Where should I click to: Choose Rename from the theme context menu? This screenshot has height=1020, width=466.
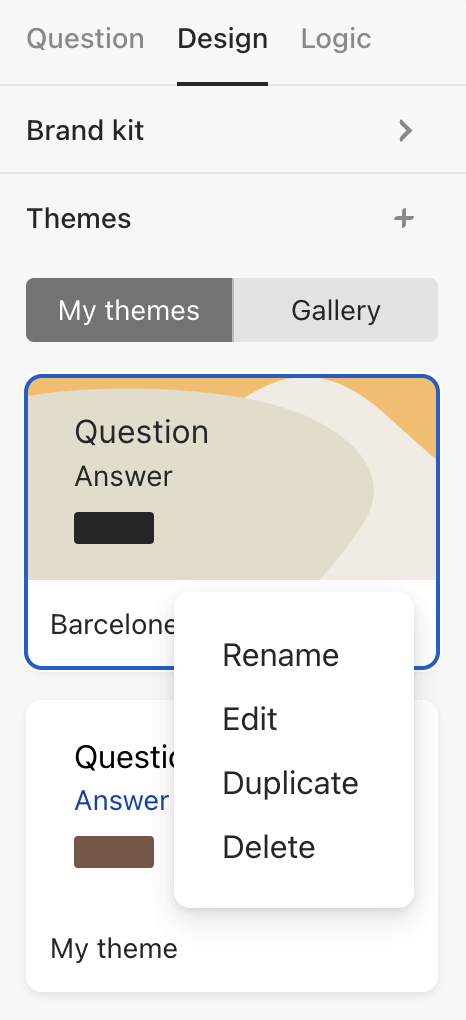click(281, 655)
